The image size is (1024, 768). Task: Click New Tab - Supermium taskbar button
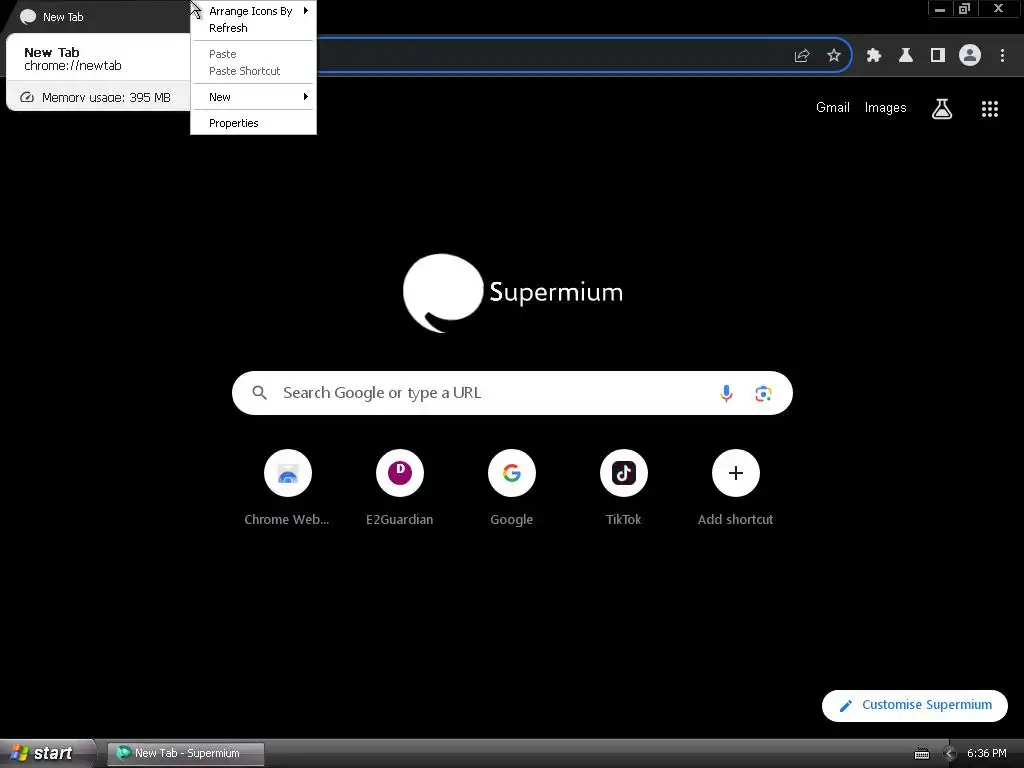[x=185, y=753]
